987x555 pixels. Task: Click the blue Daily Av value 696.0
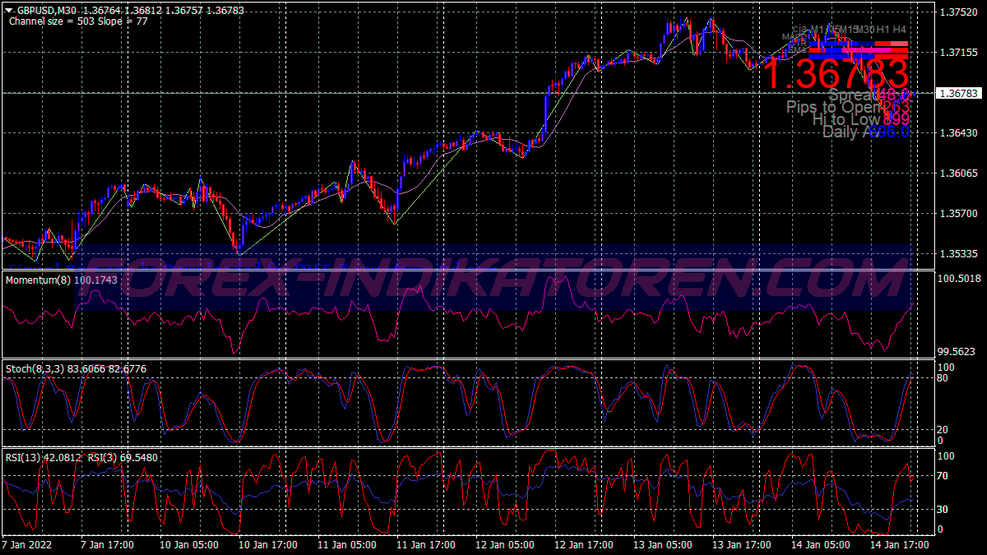[889, 132]
